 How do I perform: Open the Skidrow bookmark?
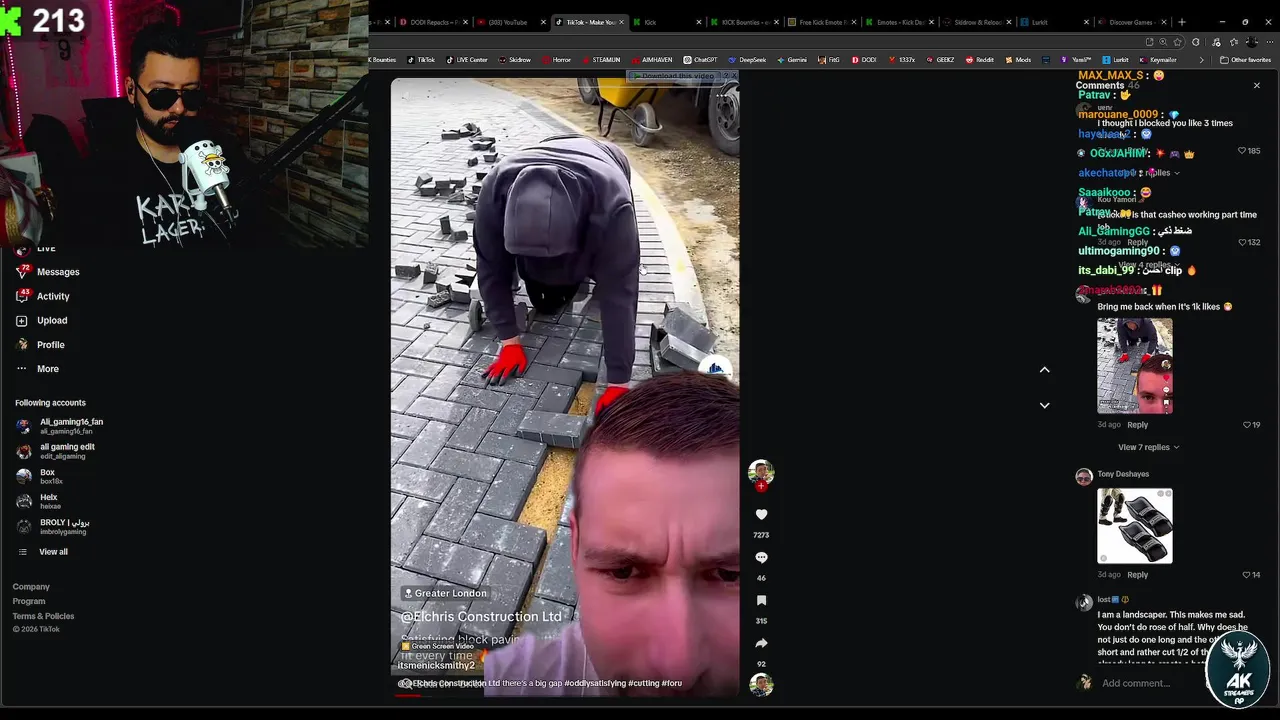click(x=515, y=60)
